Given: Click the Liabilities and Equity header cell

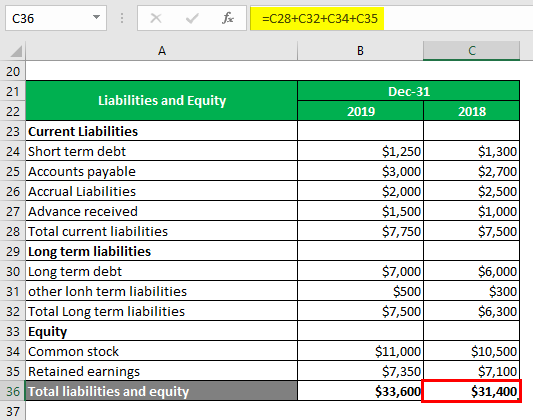Looking at the screenshot, I should click(162, 101).
